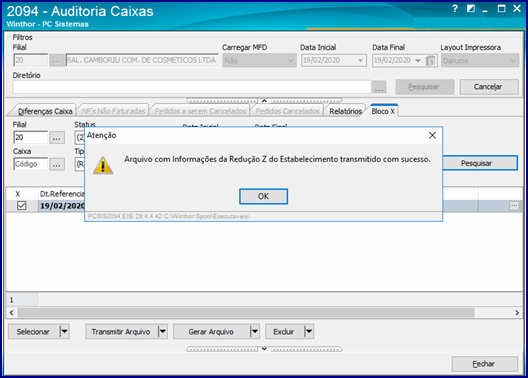Screen dimensions: 528x378
Task: Open the Bloco X Filial lookup button
Action: click(57, 138)
